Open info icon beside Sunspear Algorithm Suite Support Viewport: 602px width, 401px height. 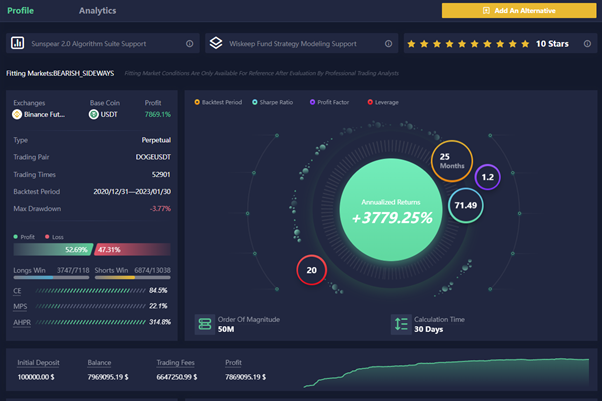(x=190, y=44)
